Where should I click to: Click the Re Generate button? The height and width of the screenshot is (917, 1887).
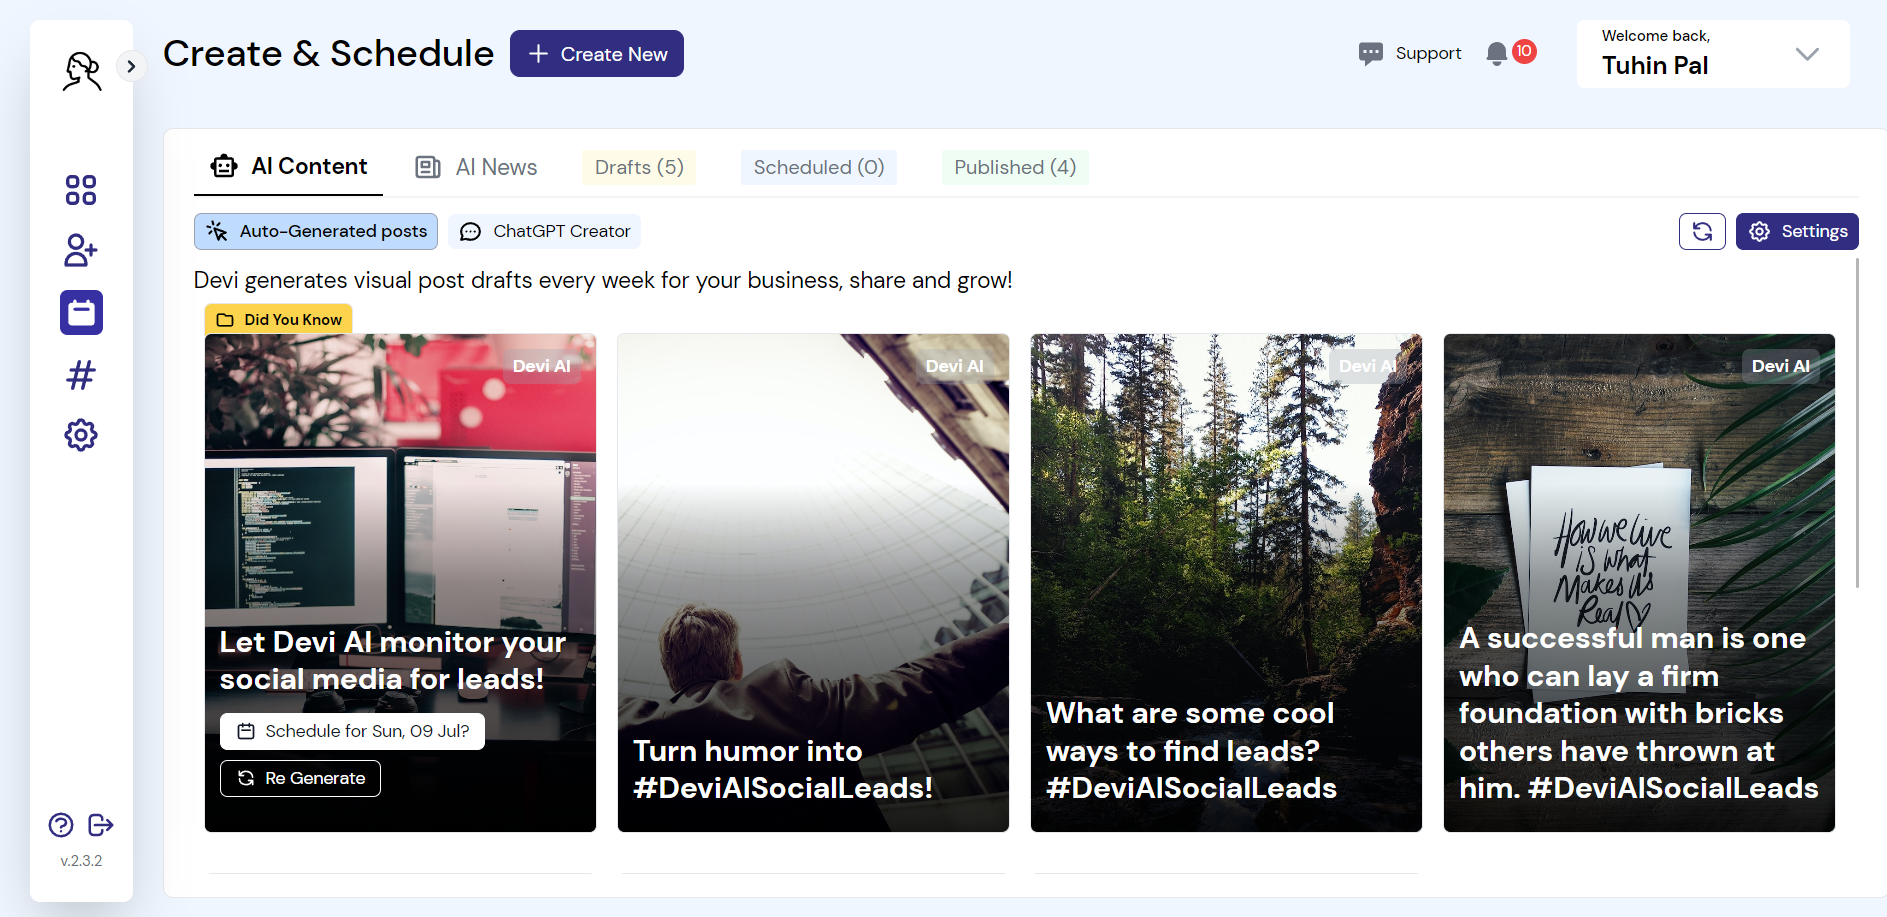[x=300, y=778]
